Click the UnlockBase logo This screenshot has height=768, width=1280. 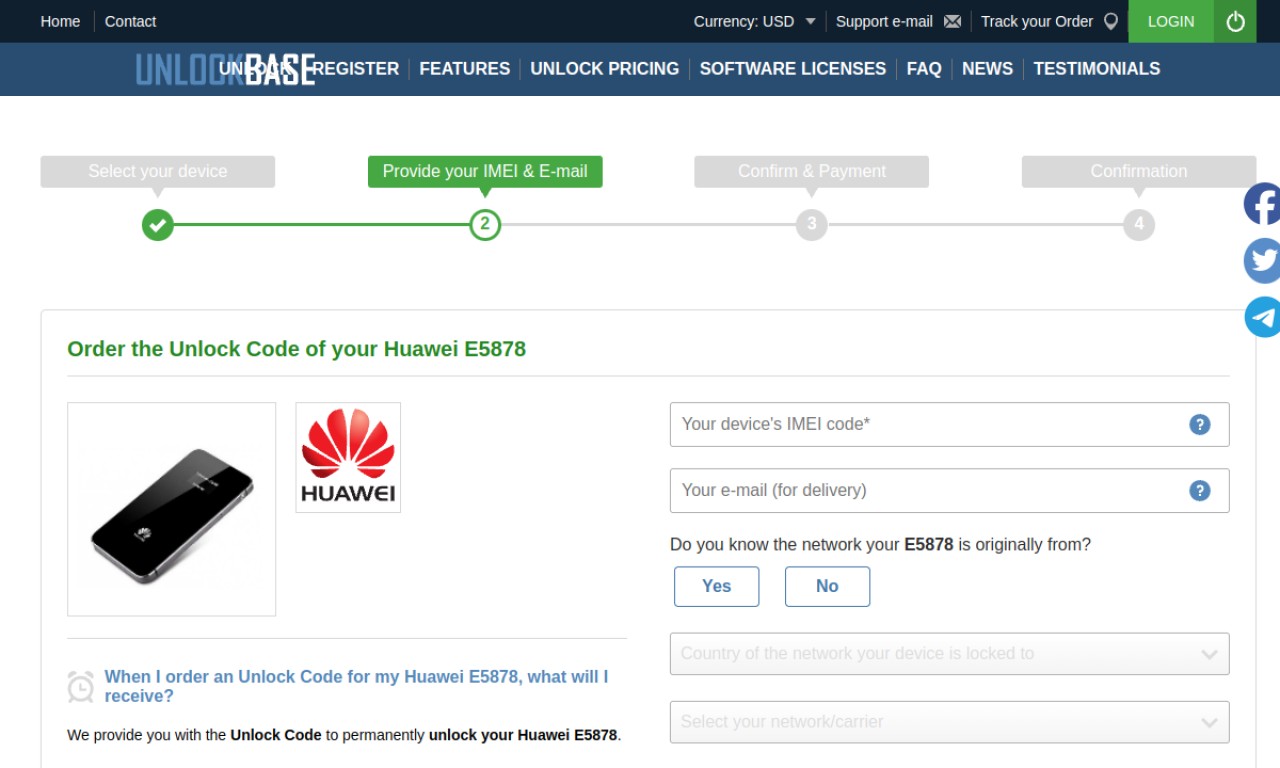tap(225, 69)
